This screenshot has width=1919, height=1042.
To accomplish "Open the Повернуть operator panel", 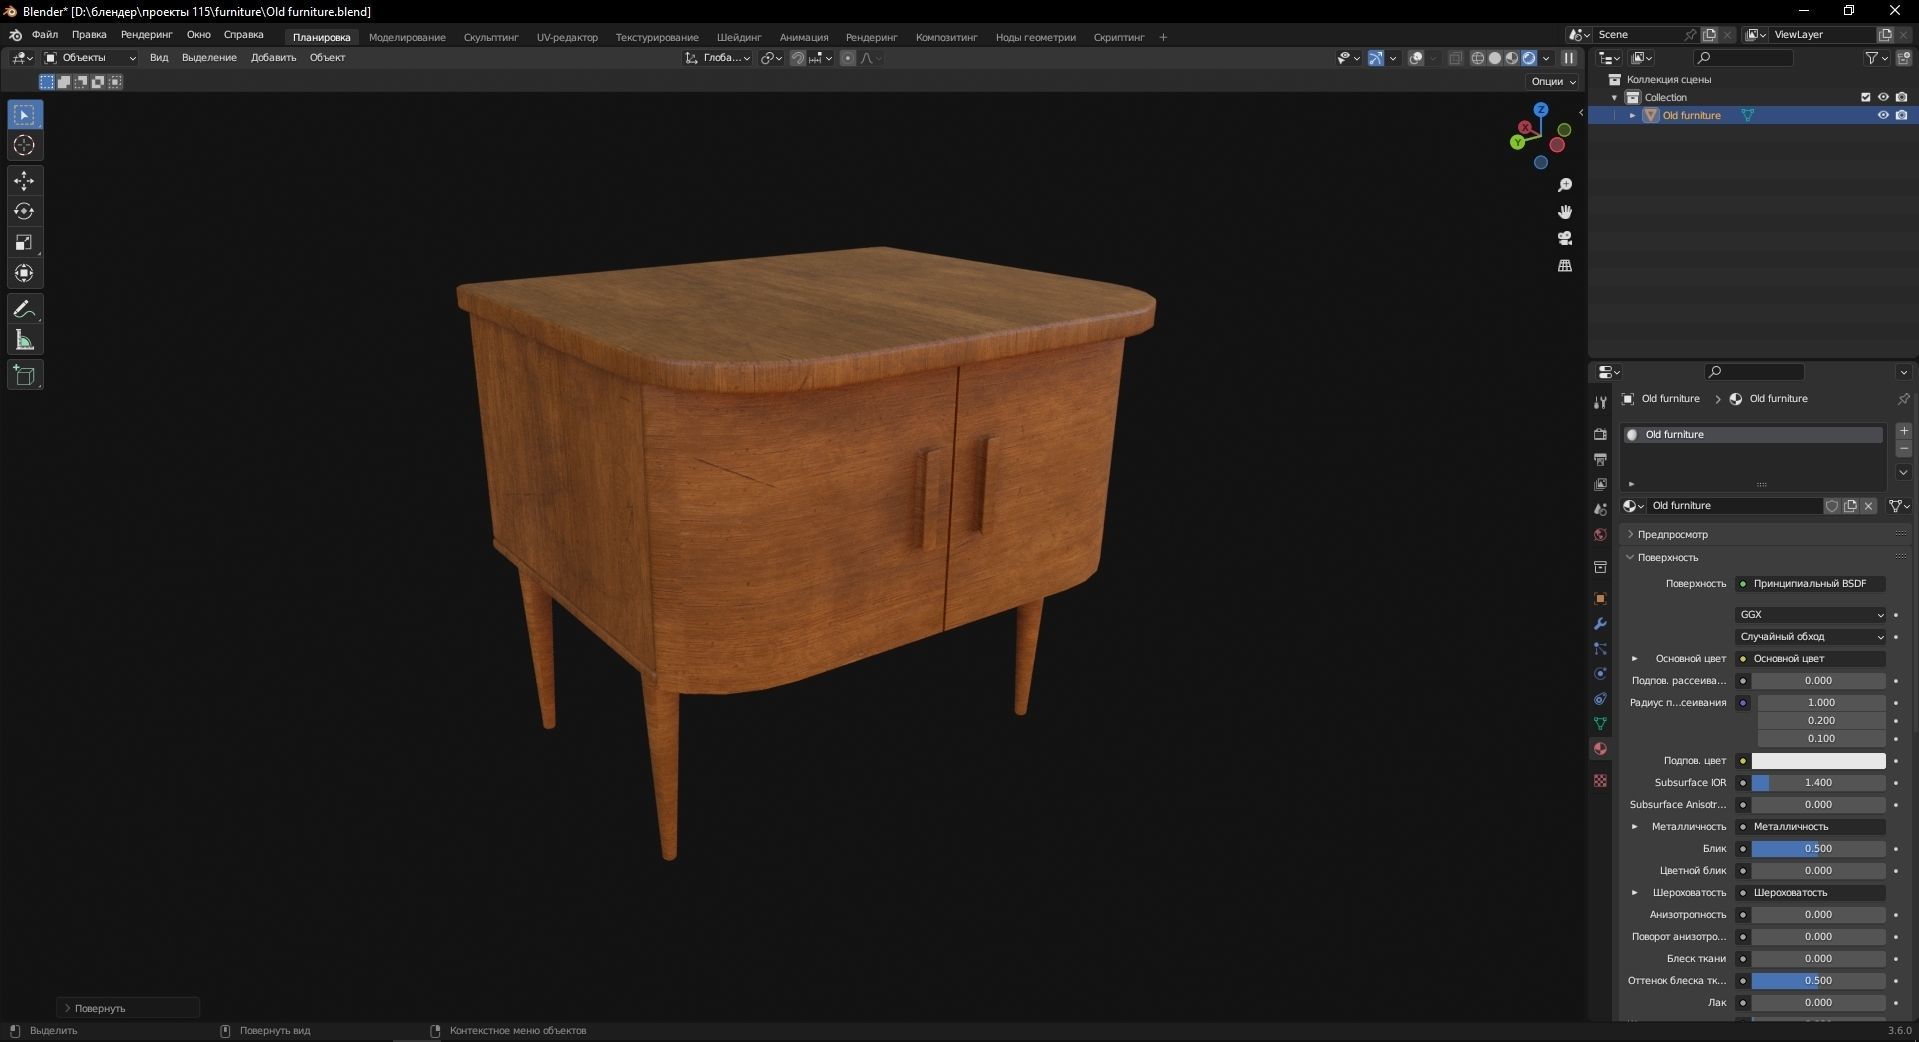I will (129, 1008).
